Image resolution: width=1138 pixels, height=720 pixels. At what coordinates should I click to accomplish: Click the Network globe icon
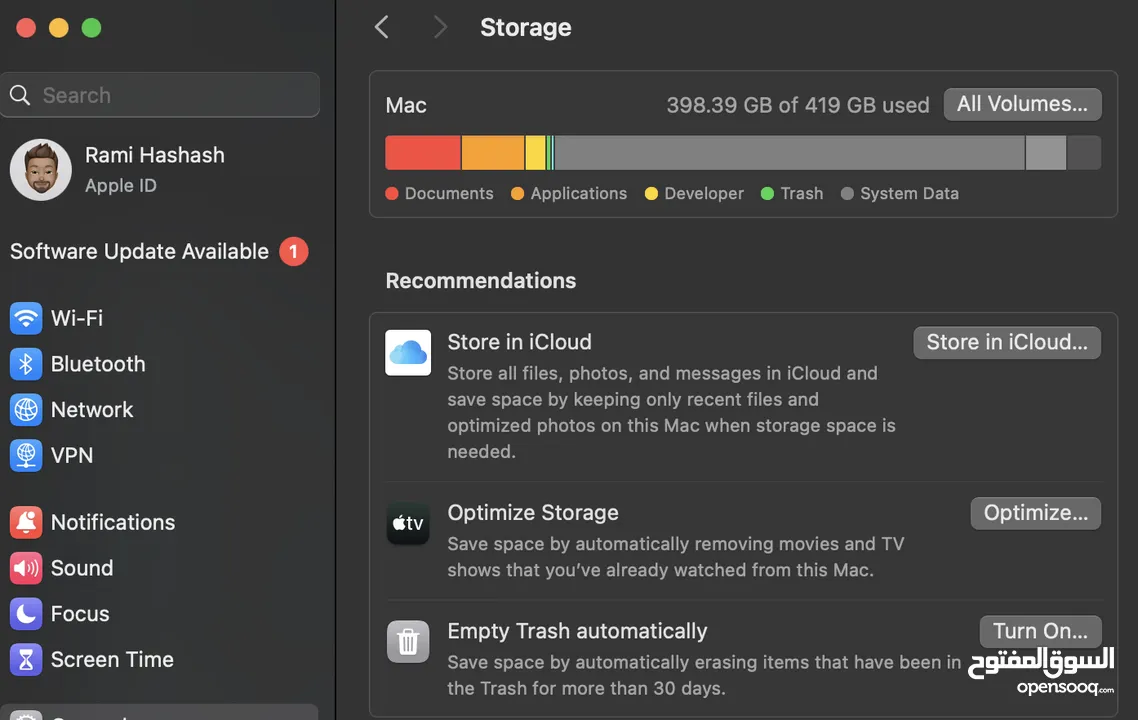(x=26, y=409)
